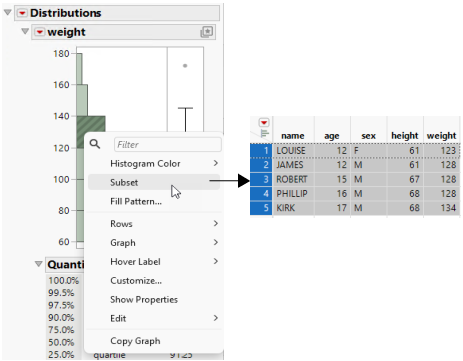Click the Distributions title text

(66, 13)
